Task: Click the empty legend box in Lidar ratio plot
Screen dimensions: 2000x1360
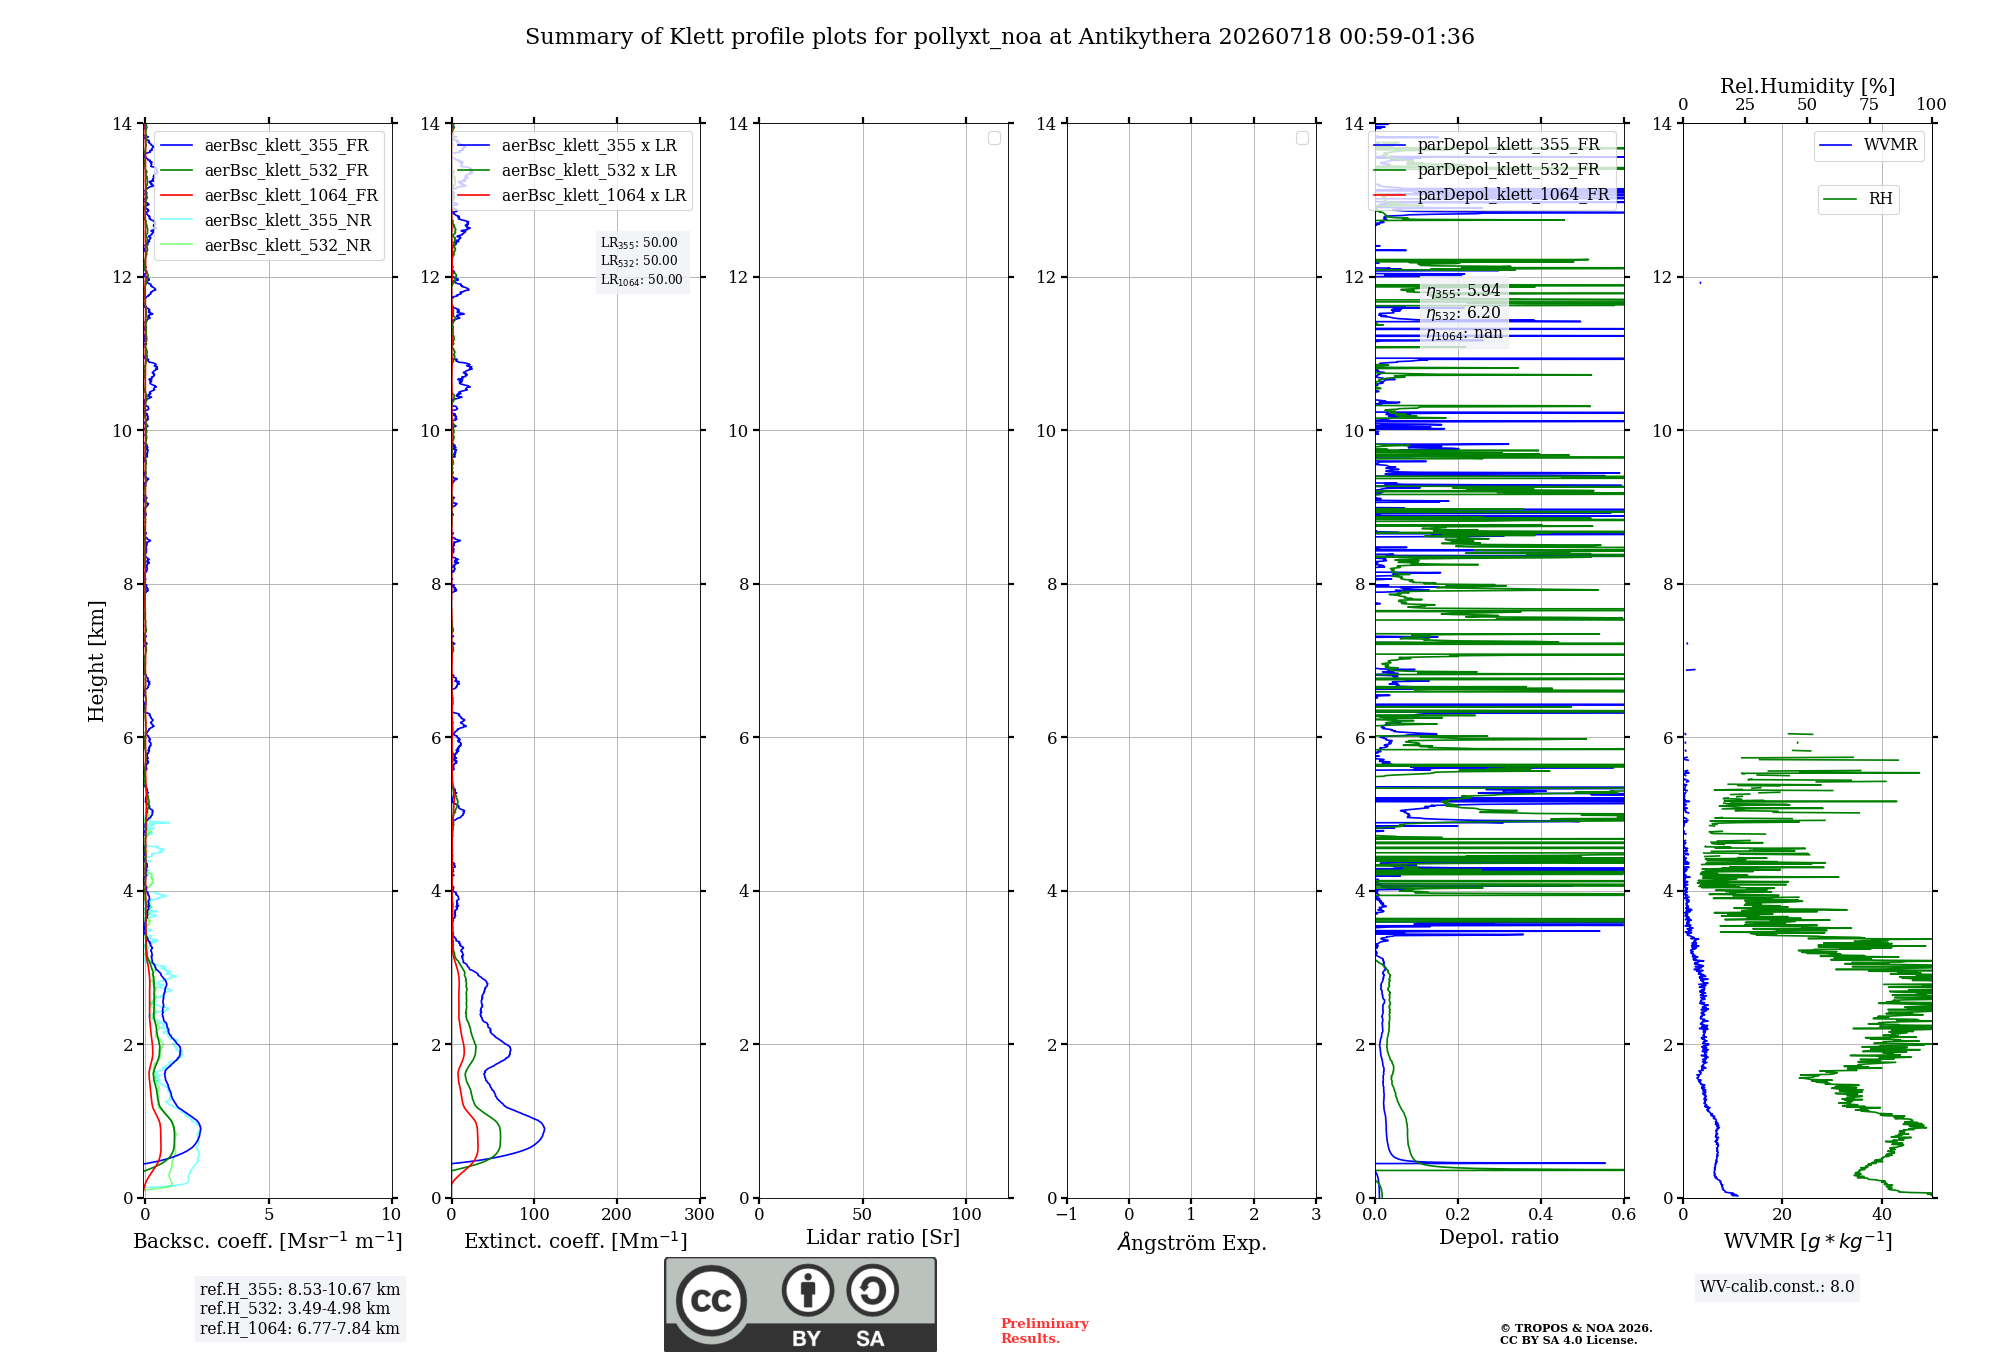Action: point(994,138)
